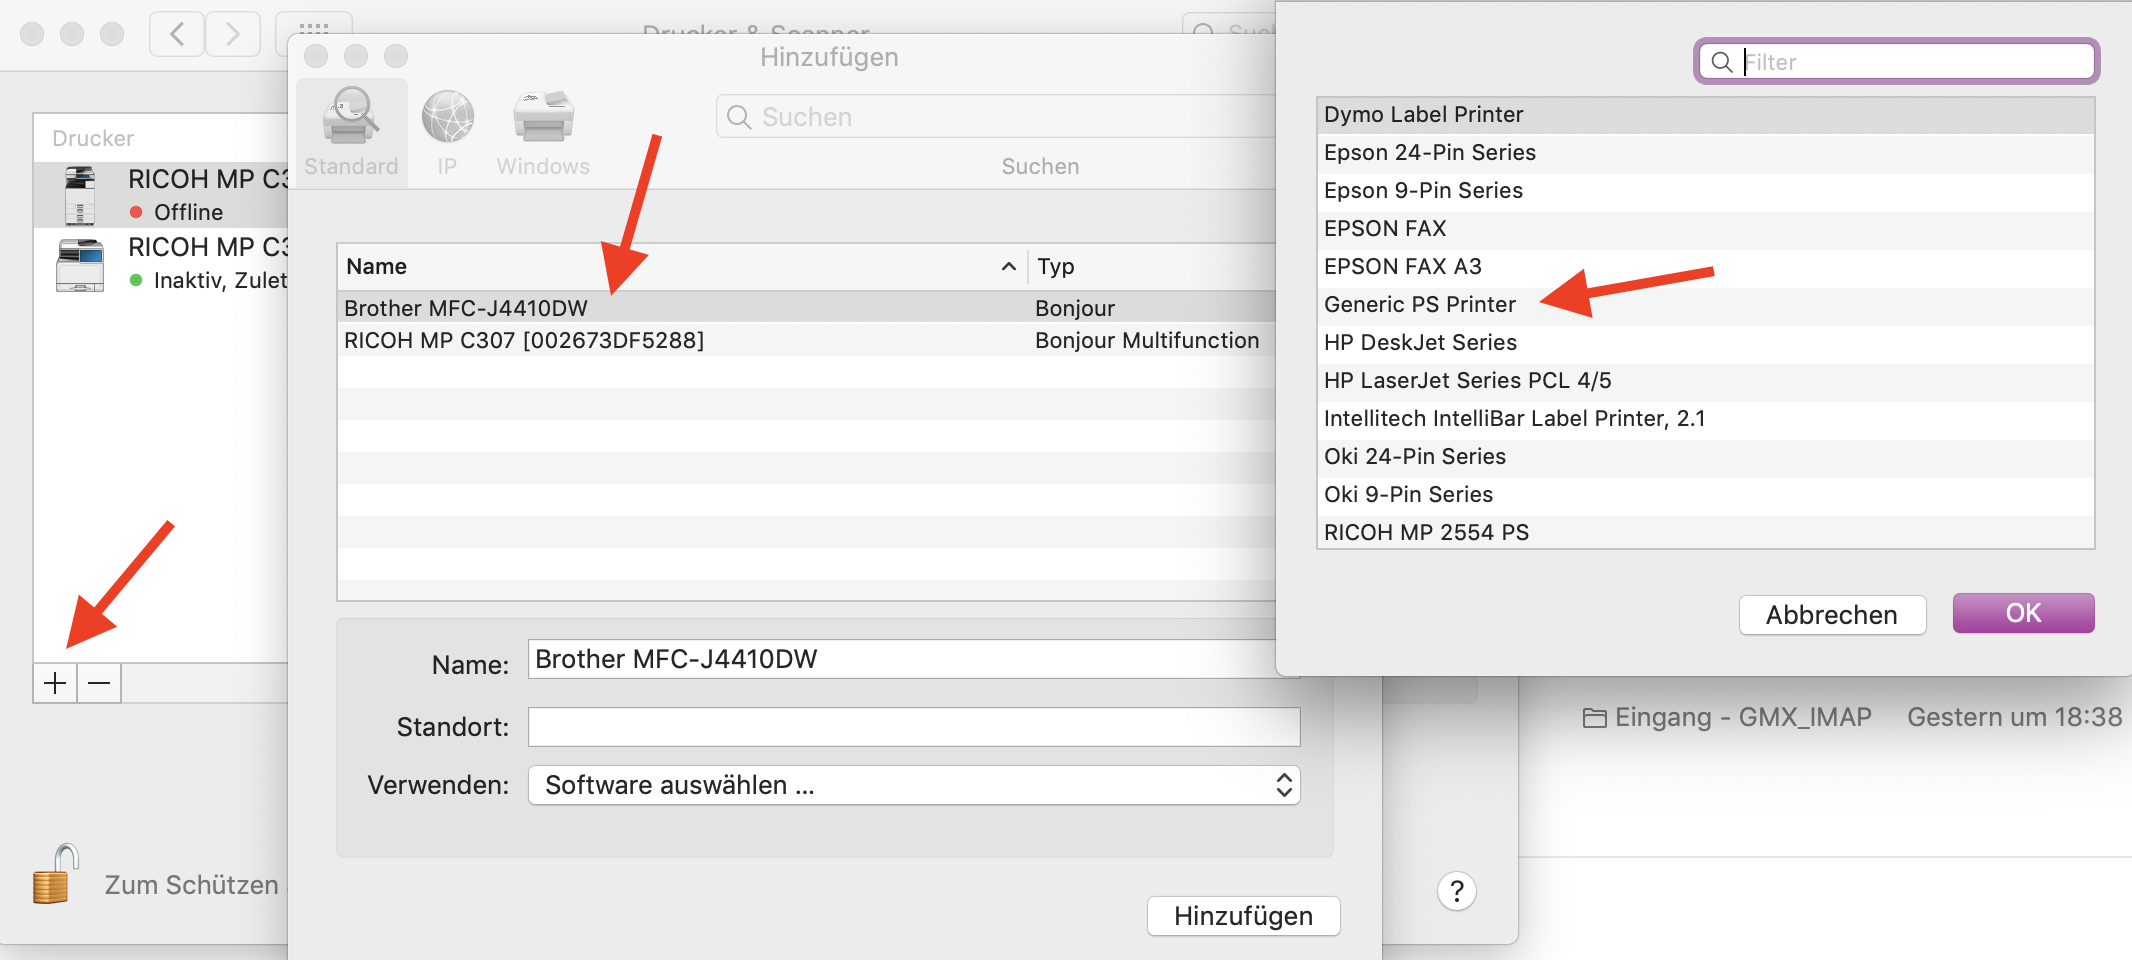This screenshot has height=960, width=2132.
Task: Select Oki 24-Pin Series driver
Action: coord(1706,457)
